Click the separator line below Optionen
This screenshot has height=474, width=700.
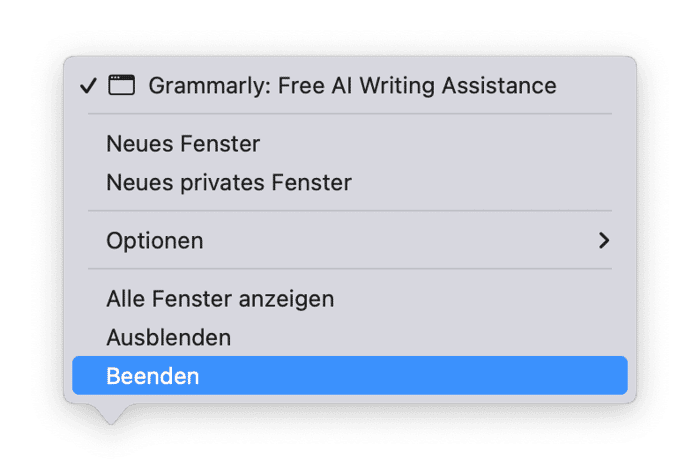coord(350,268)
